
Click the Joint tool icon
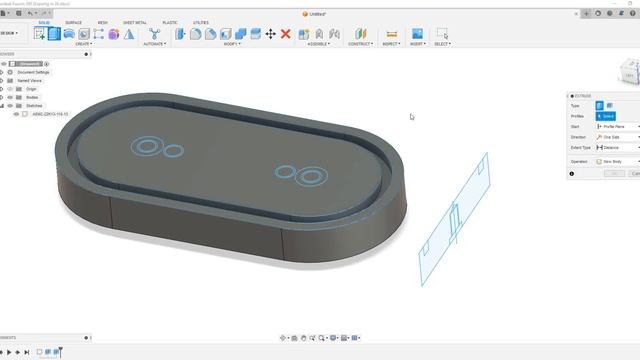click(319, 34)
